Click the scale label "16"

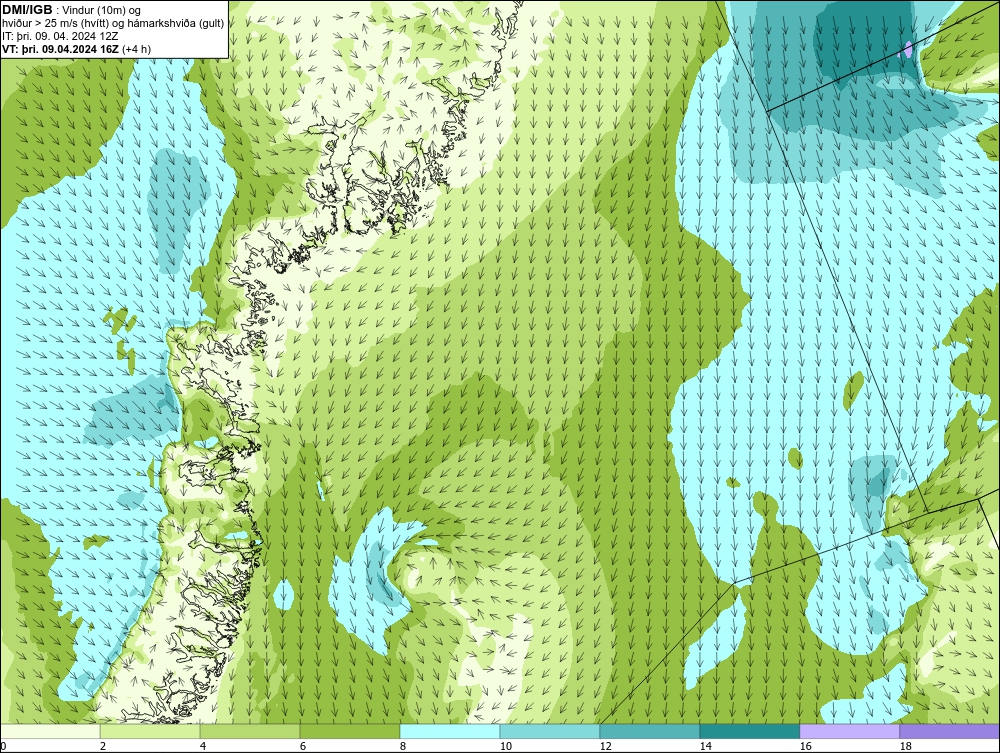coord(805,746)
